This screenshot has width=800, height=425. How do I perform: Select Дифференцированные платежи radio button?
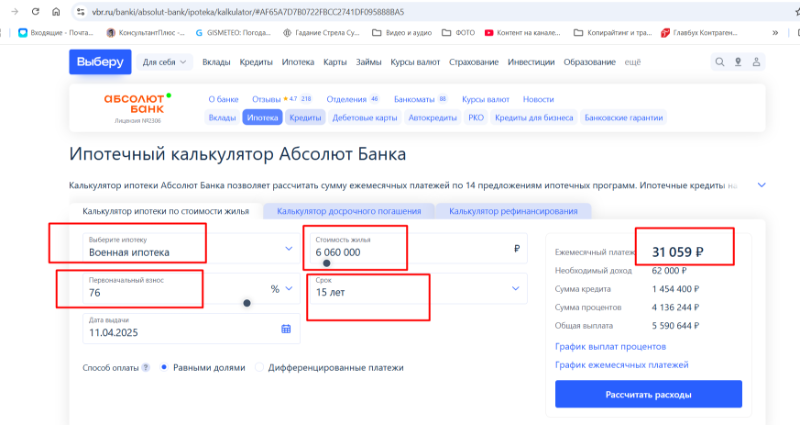(261, 367)
